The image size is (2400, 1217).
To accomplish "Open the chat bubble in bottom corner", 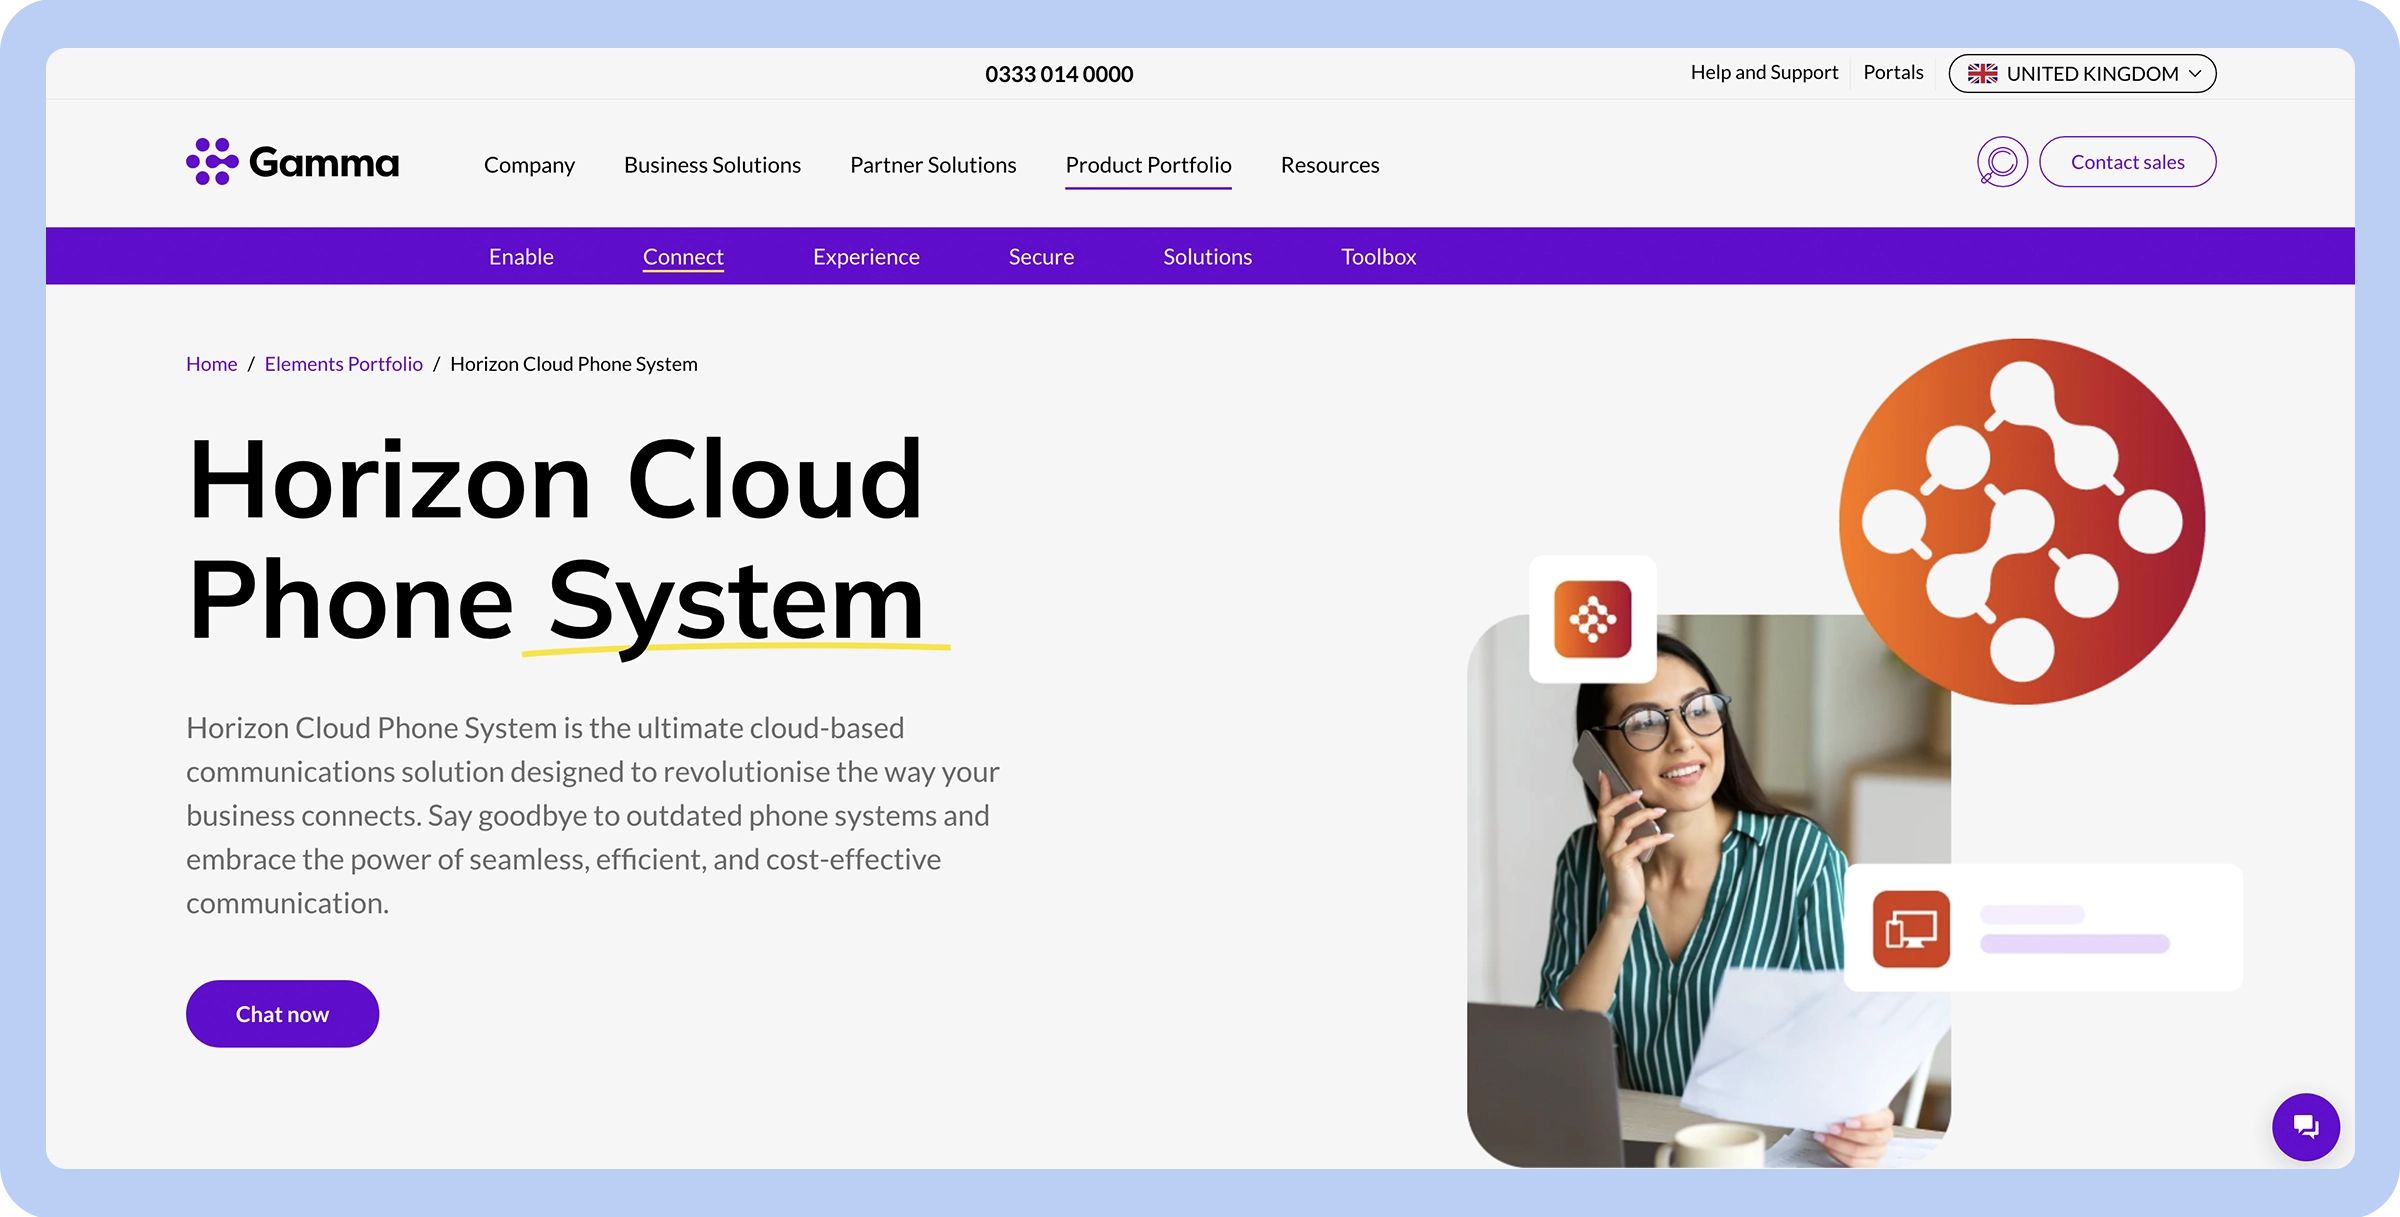I will click(x=2306, y=1127).
